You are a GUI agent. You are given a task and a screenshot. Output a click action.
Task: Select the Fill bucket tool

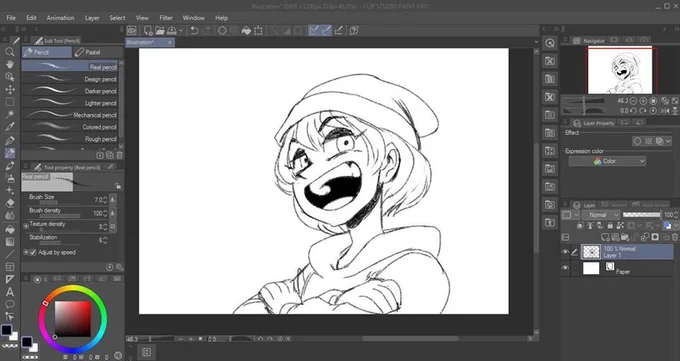coord(10,229)
